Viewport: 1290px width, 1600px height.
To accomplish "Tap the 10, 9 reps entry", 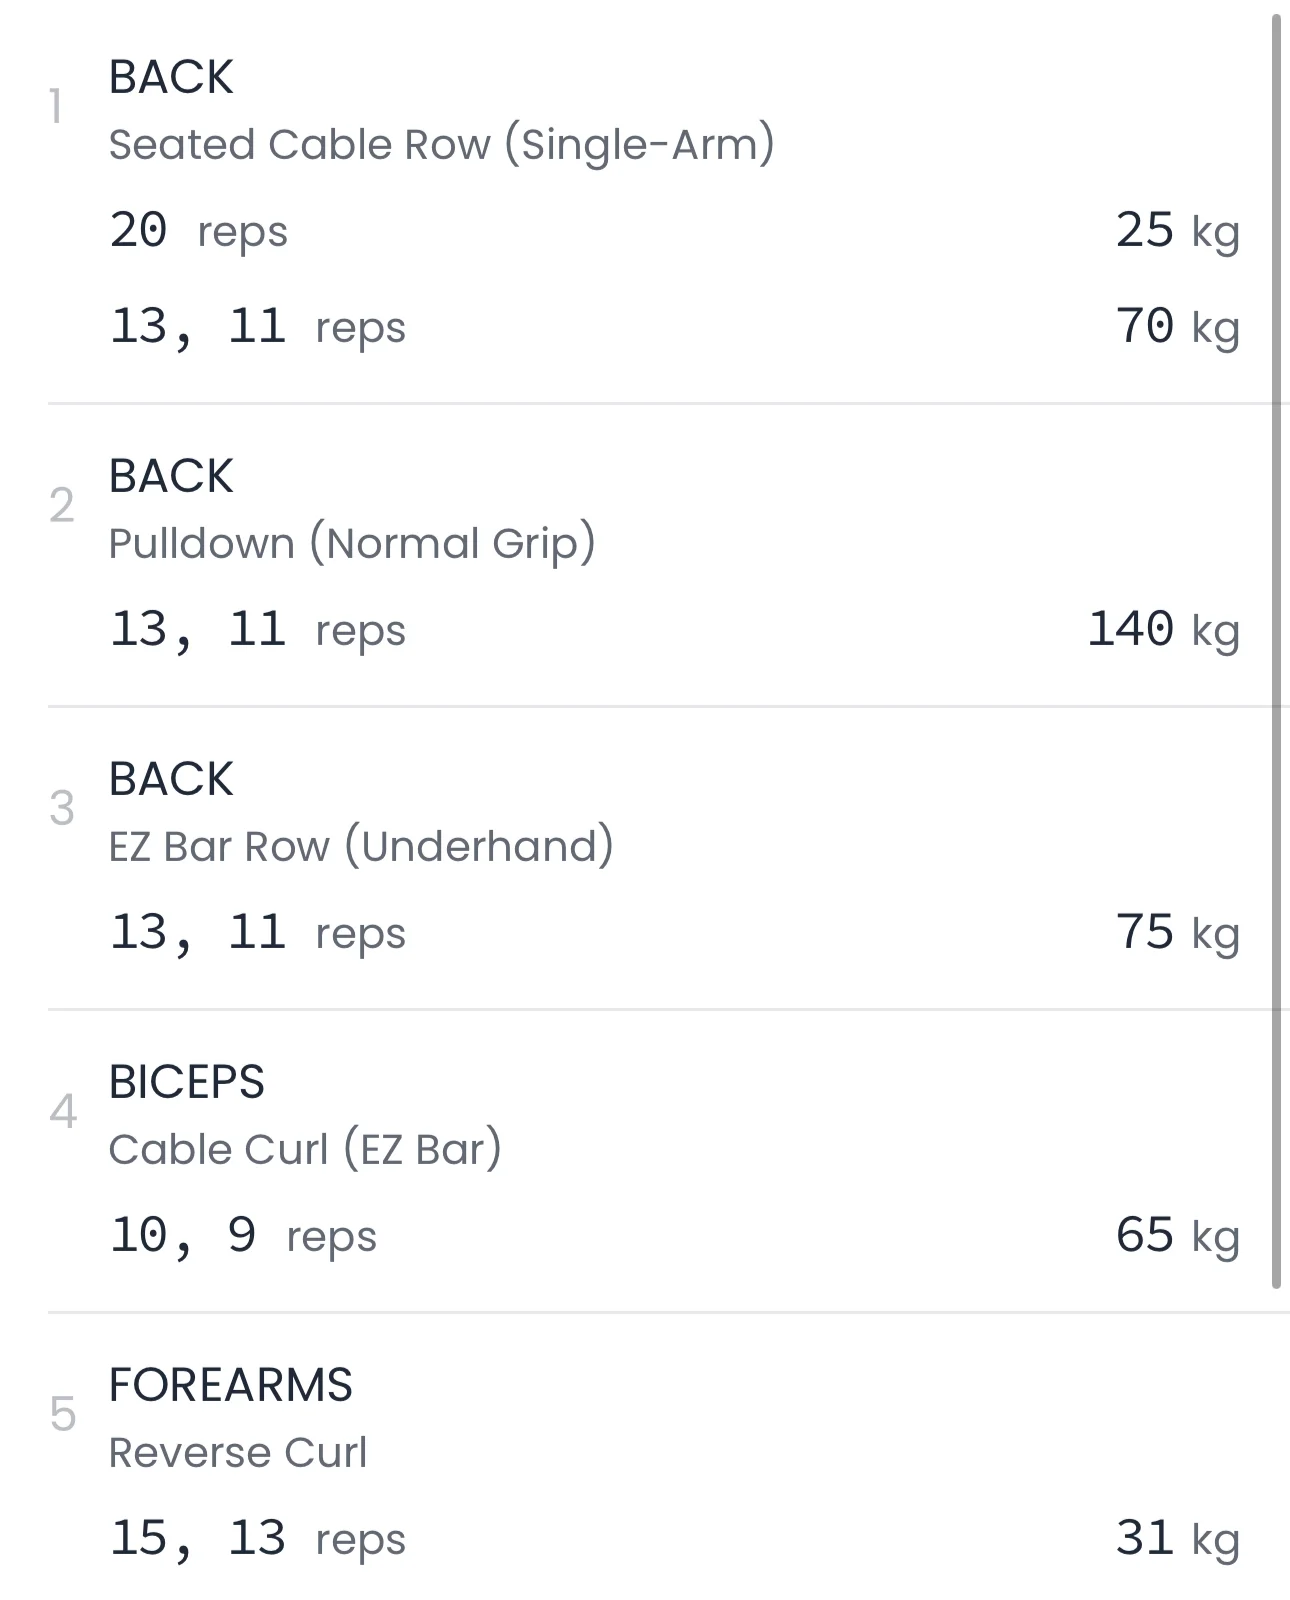I will point(242,1236).
